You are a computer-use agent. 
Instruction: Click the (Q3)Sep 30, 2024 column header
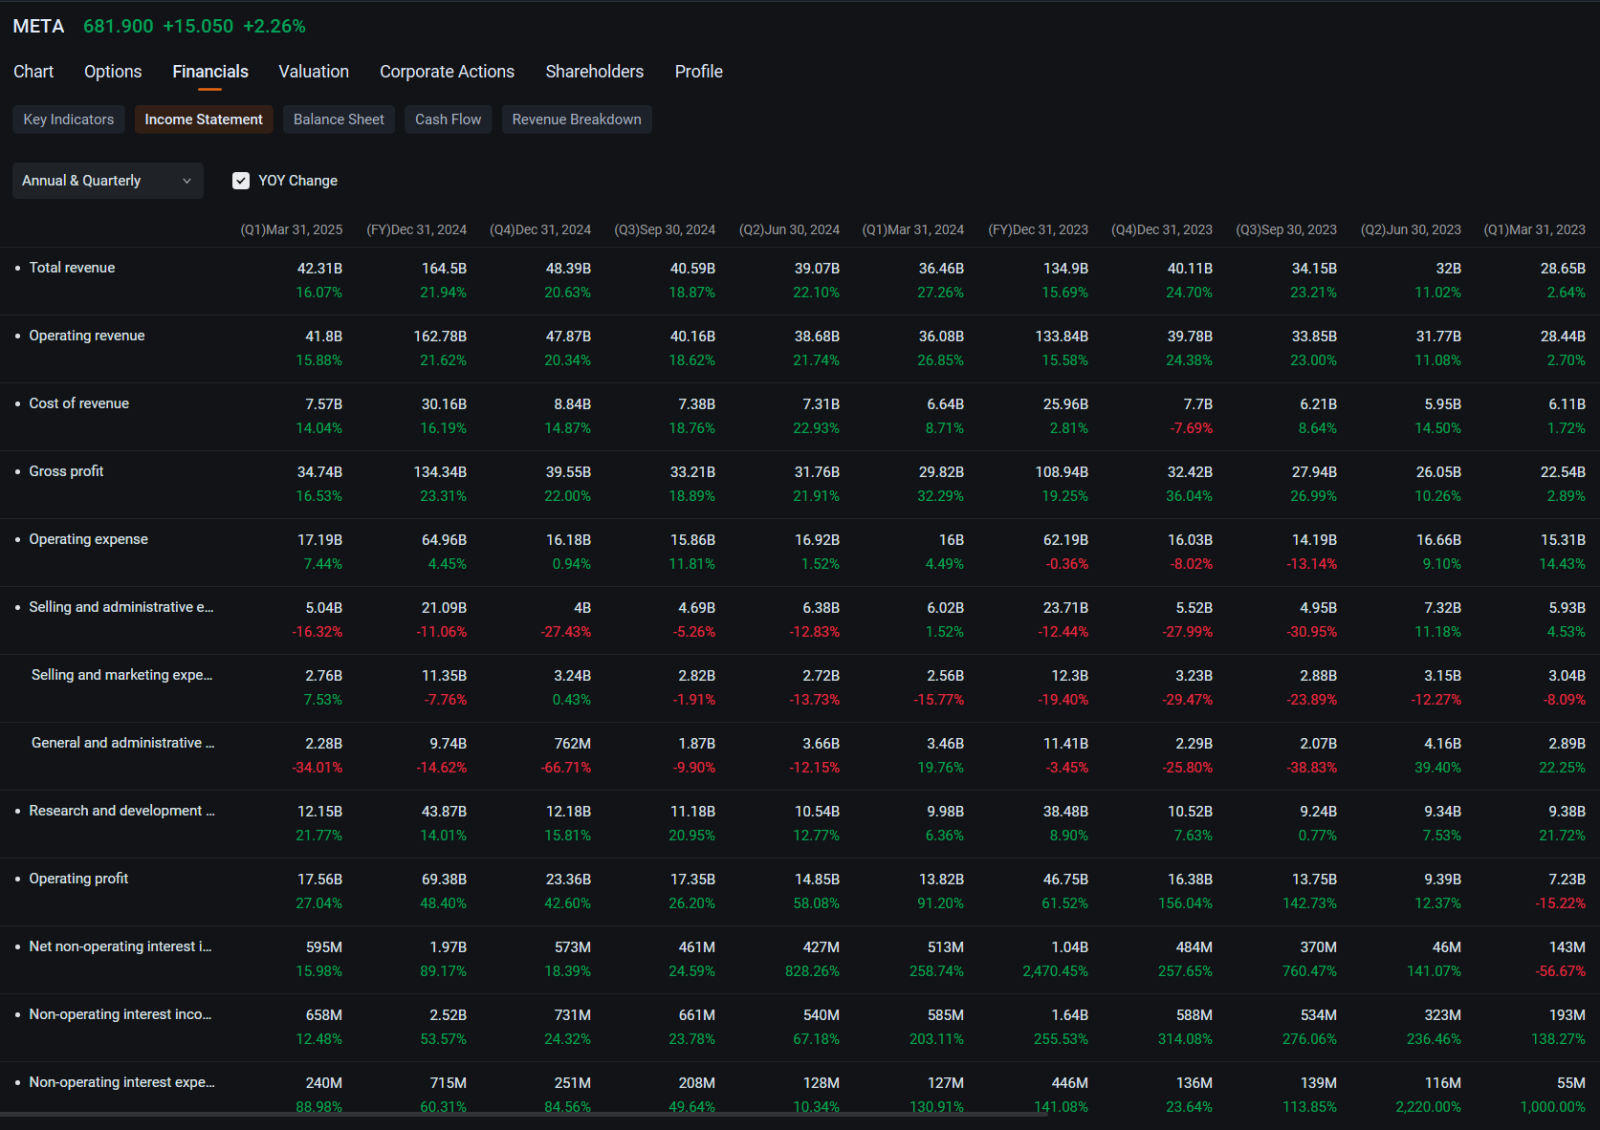point(665,230)
